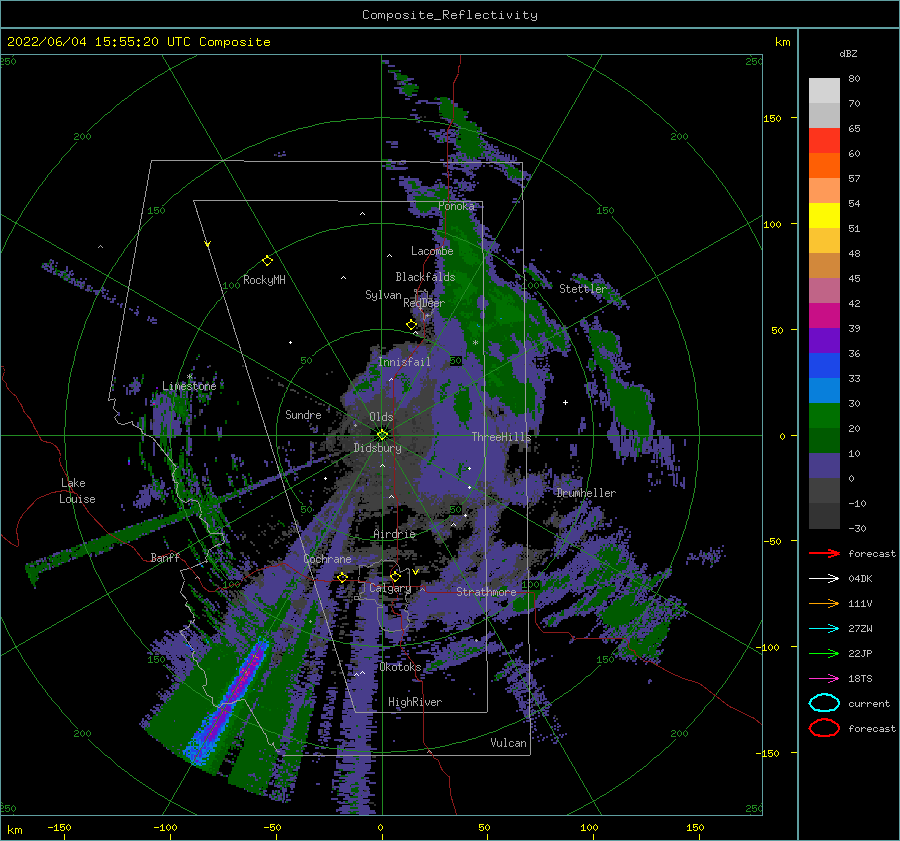The width and height of the screenshot is (900, 841).
Task: Click the Sylvan label
Action: coord(383,296)
